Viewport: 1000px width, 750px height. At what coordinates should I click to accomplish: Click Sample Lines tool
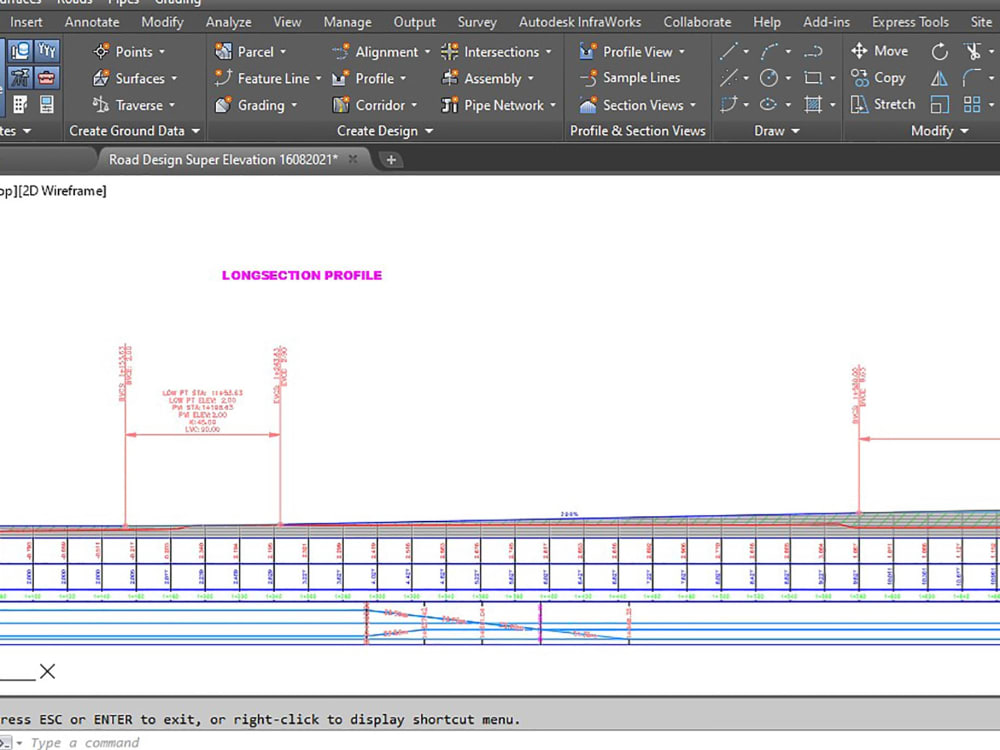pos(629,78)
